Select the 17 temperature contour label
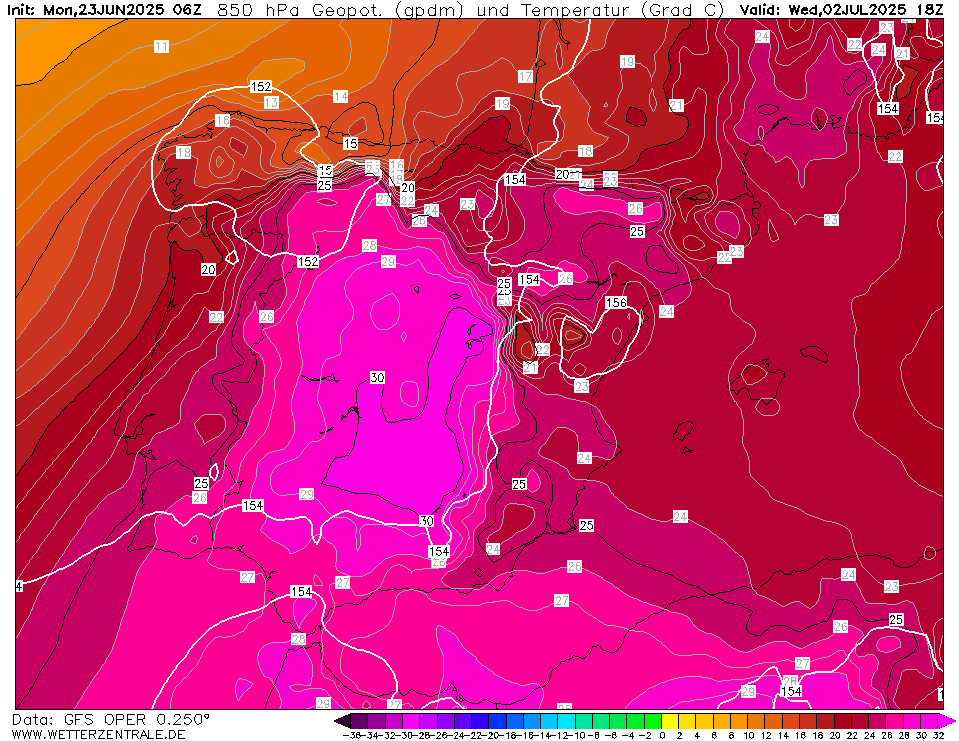 (x=525, y=76)
